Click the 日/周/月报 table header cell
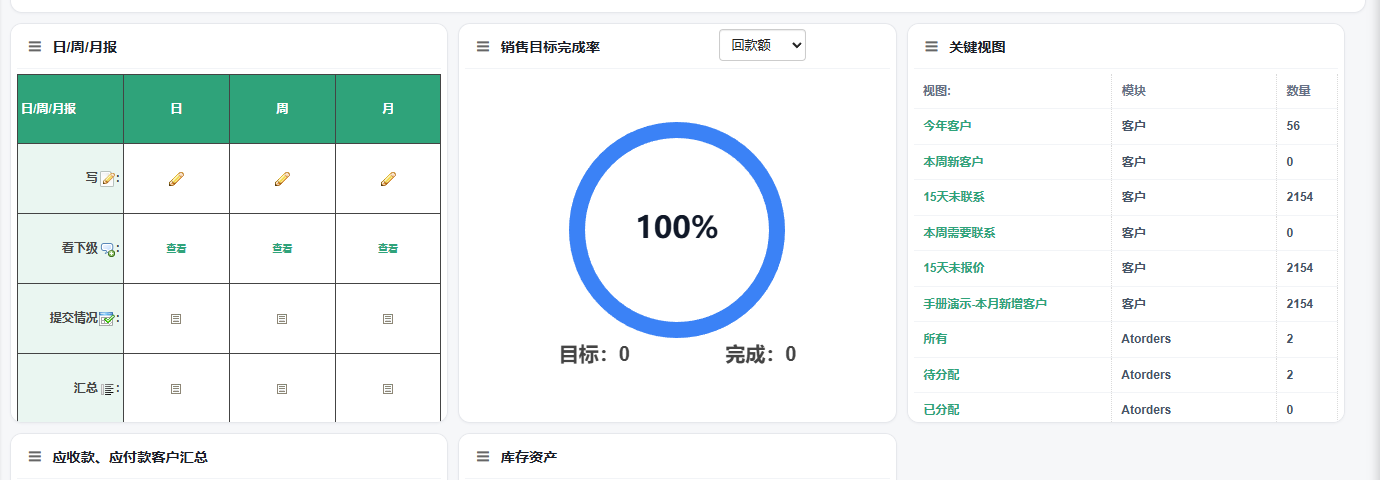 point(70,109)
